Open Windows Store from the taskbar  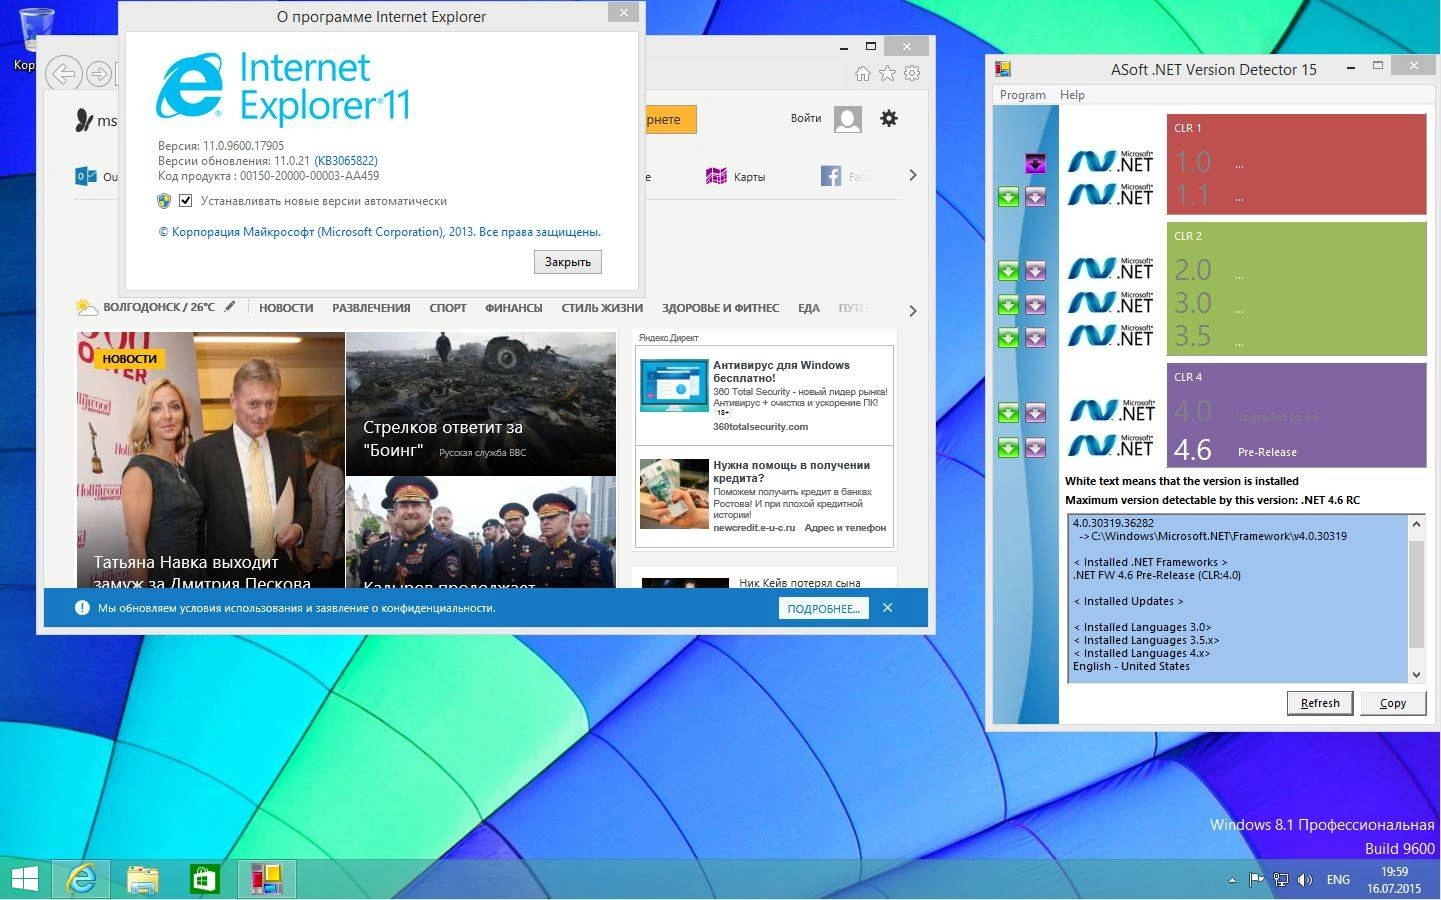click(x=204, y=879)
